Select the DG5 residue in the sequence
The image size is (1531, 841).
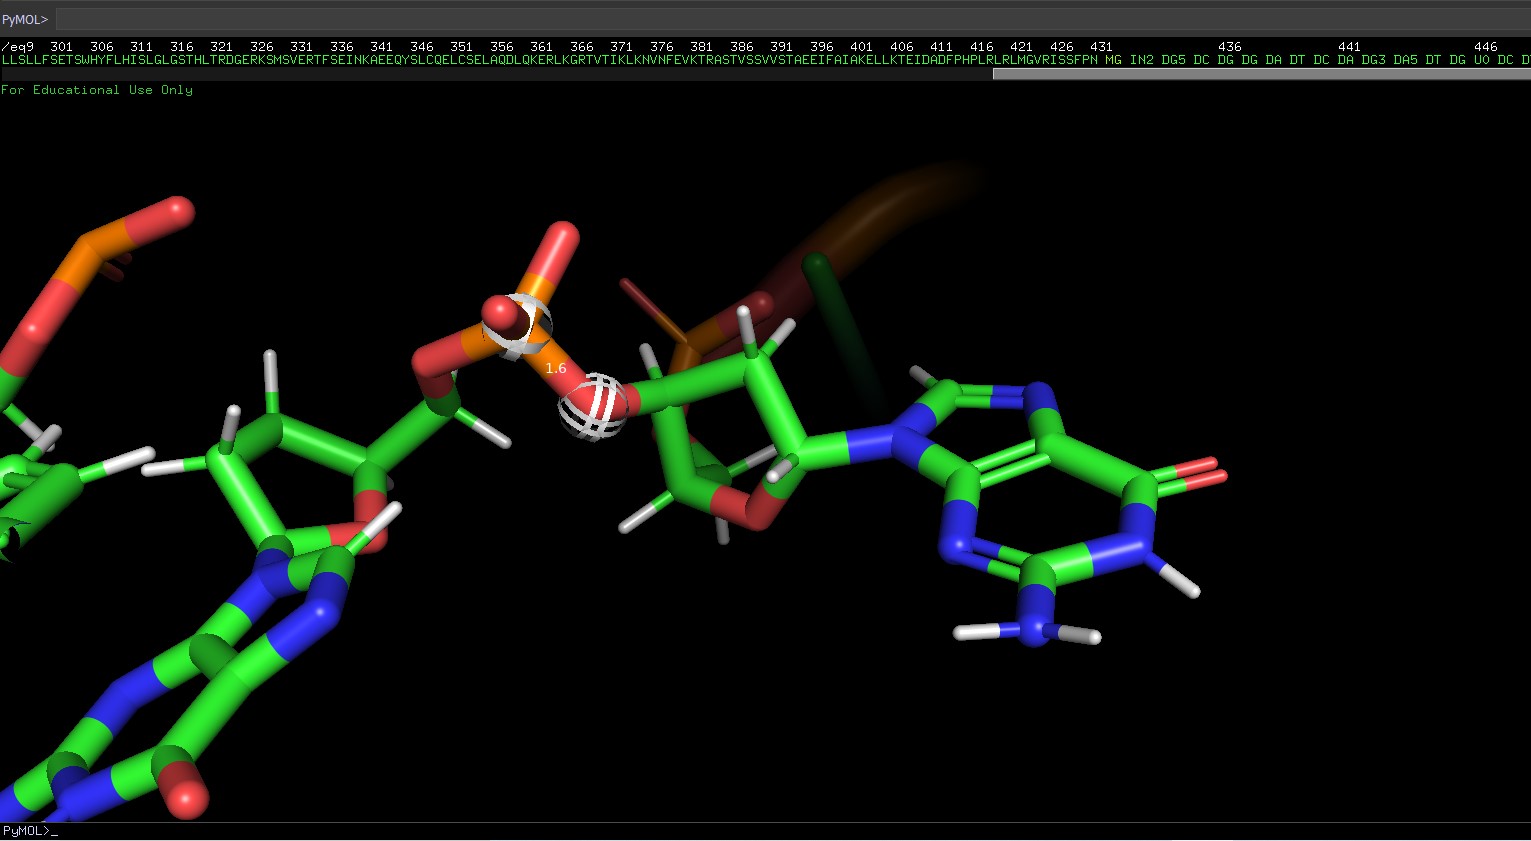pyautogui.click(x=1173, y=60)
